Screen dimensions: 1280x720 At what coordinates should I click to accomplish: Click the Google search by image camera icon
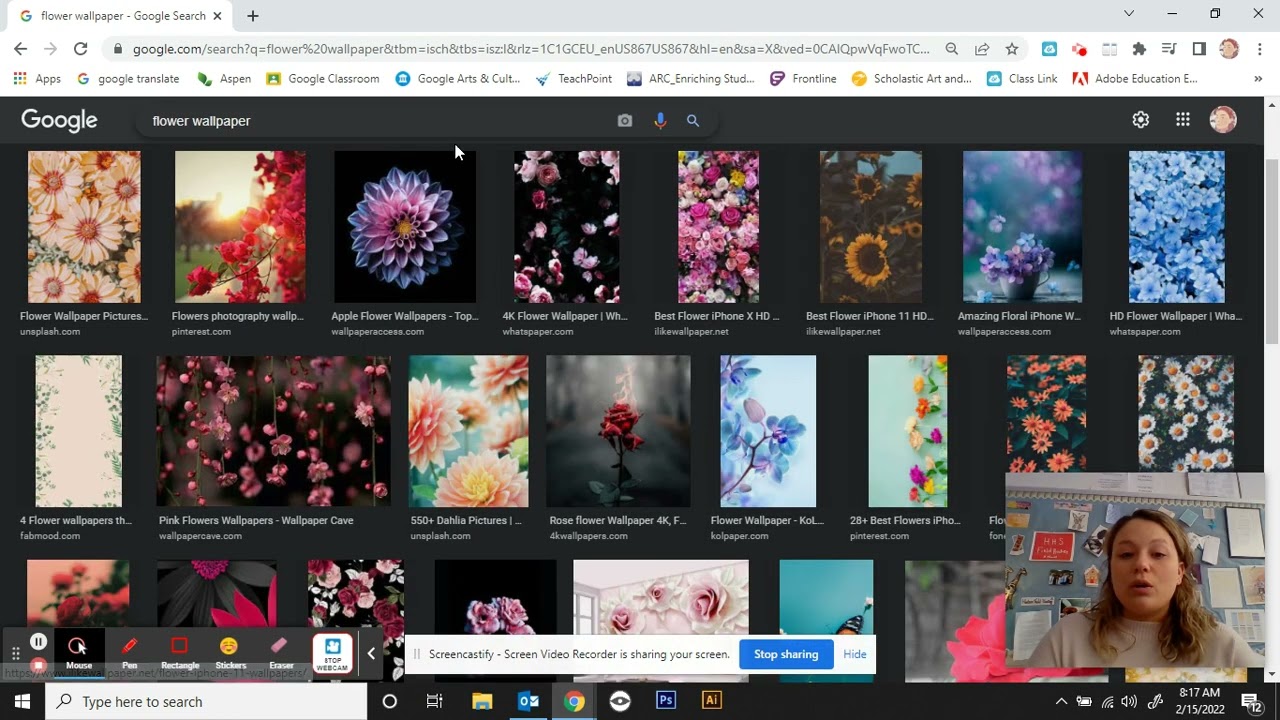click(625, 120)
